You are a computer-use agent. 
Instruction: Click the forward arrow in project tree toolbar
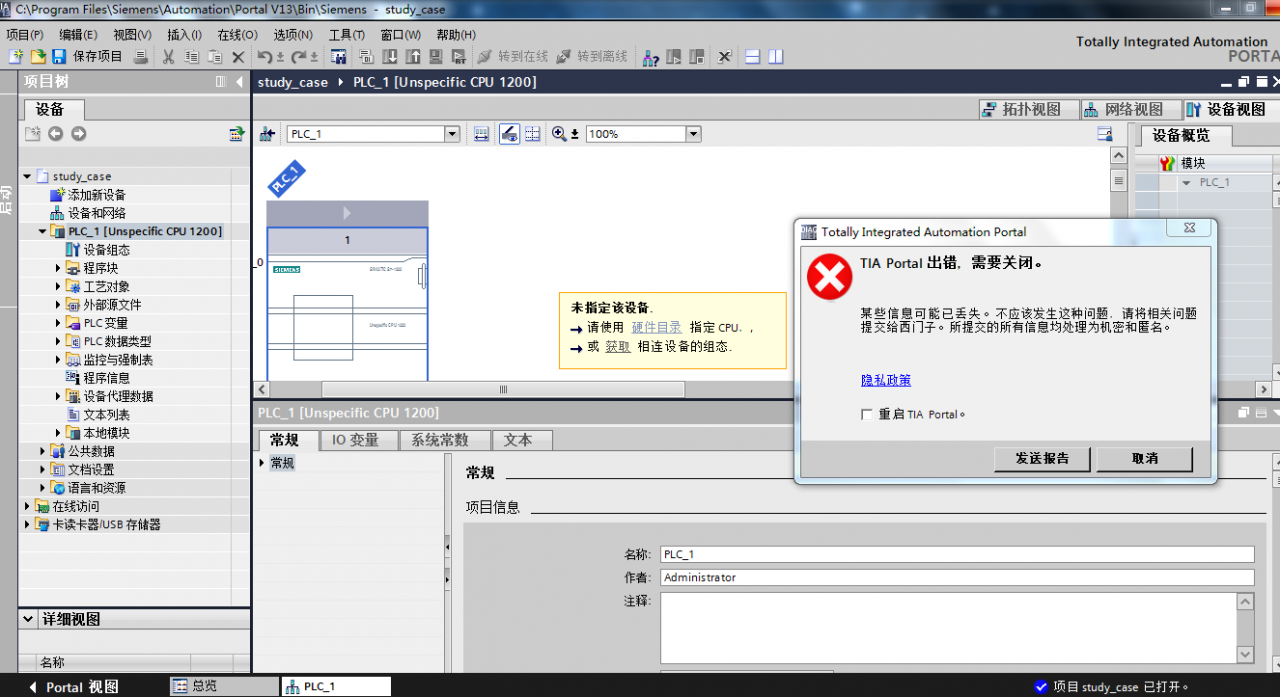(78, 133)
